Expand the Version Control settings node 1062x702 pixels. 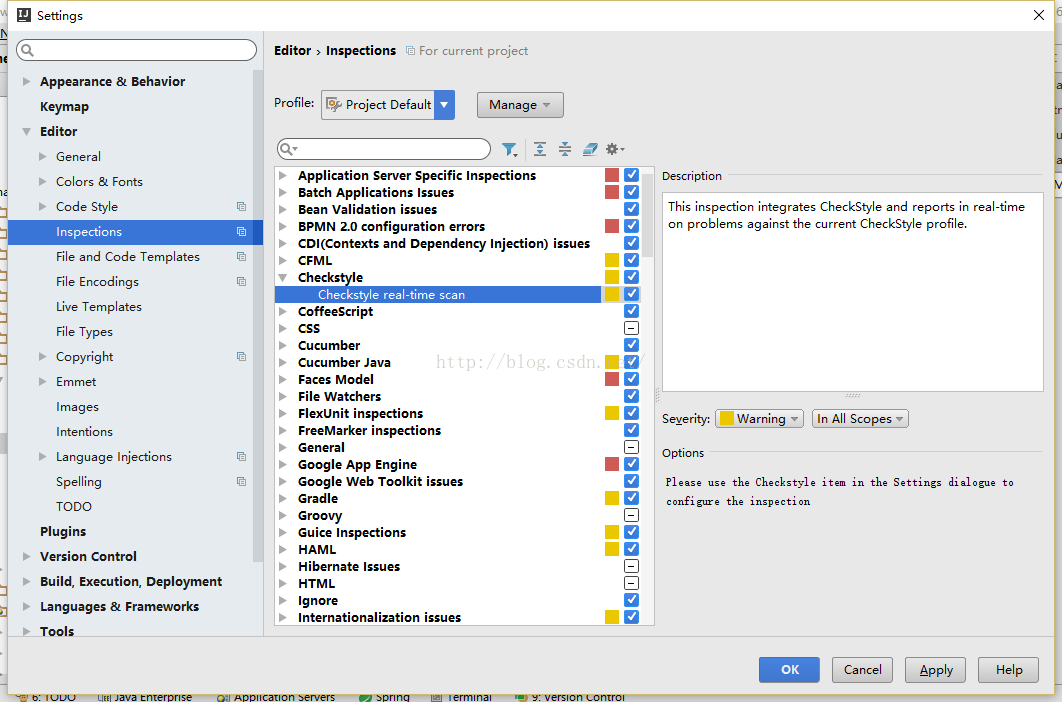click(26, 556)
